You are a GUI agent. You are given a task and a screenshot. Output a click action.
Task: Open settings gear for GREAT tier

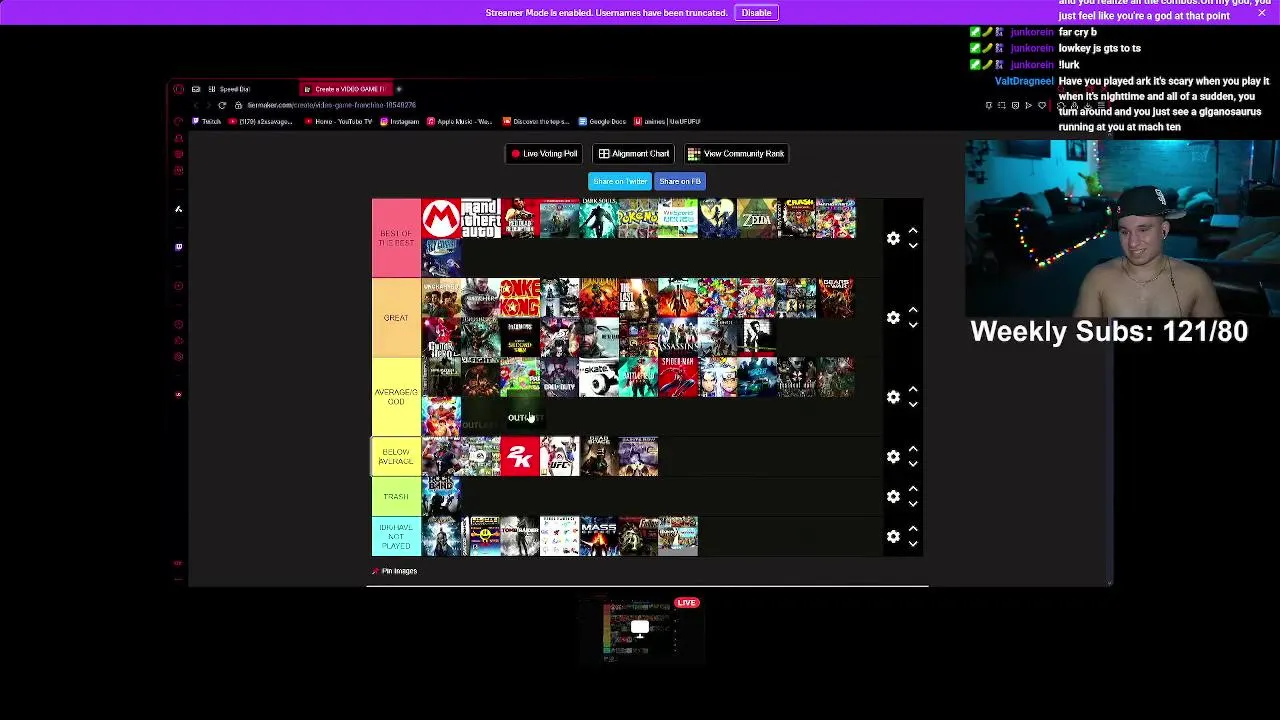893,317
